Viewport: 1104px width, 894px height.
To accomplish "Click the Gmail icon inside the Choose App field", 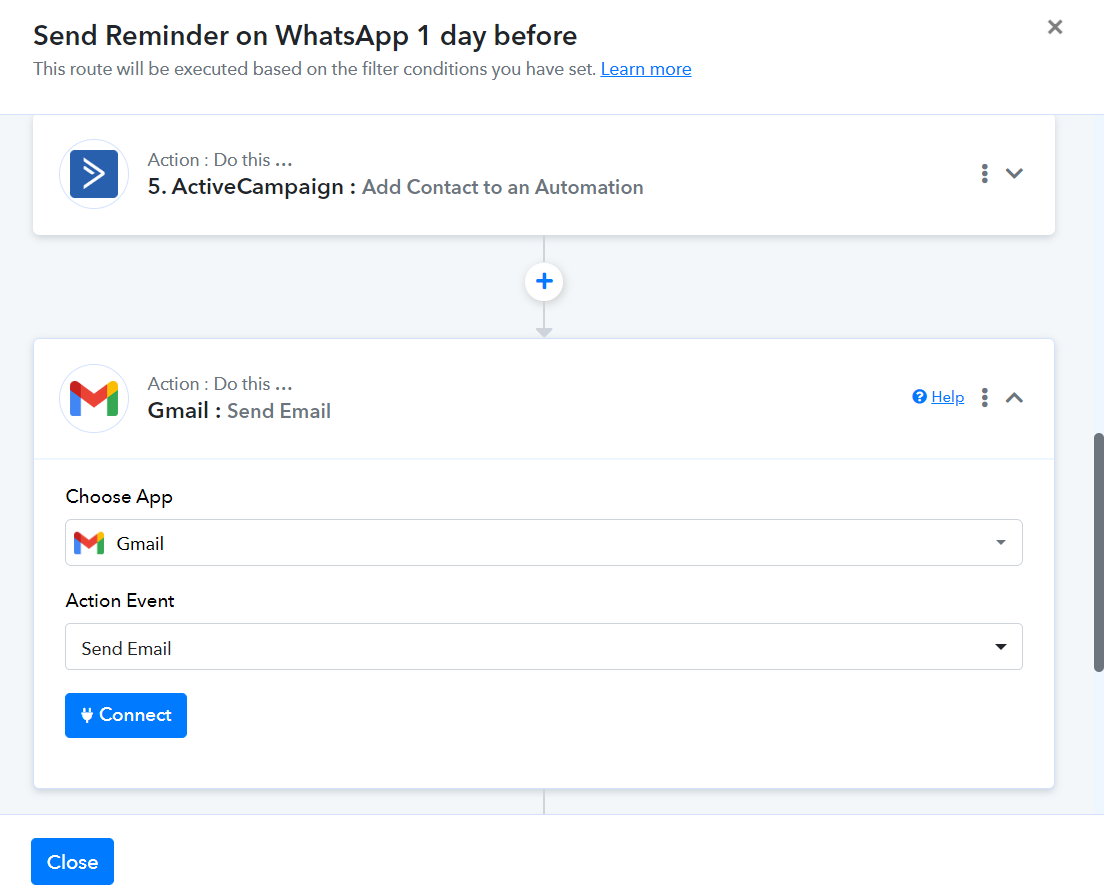I will tap(89, 543).
